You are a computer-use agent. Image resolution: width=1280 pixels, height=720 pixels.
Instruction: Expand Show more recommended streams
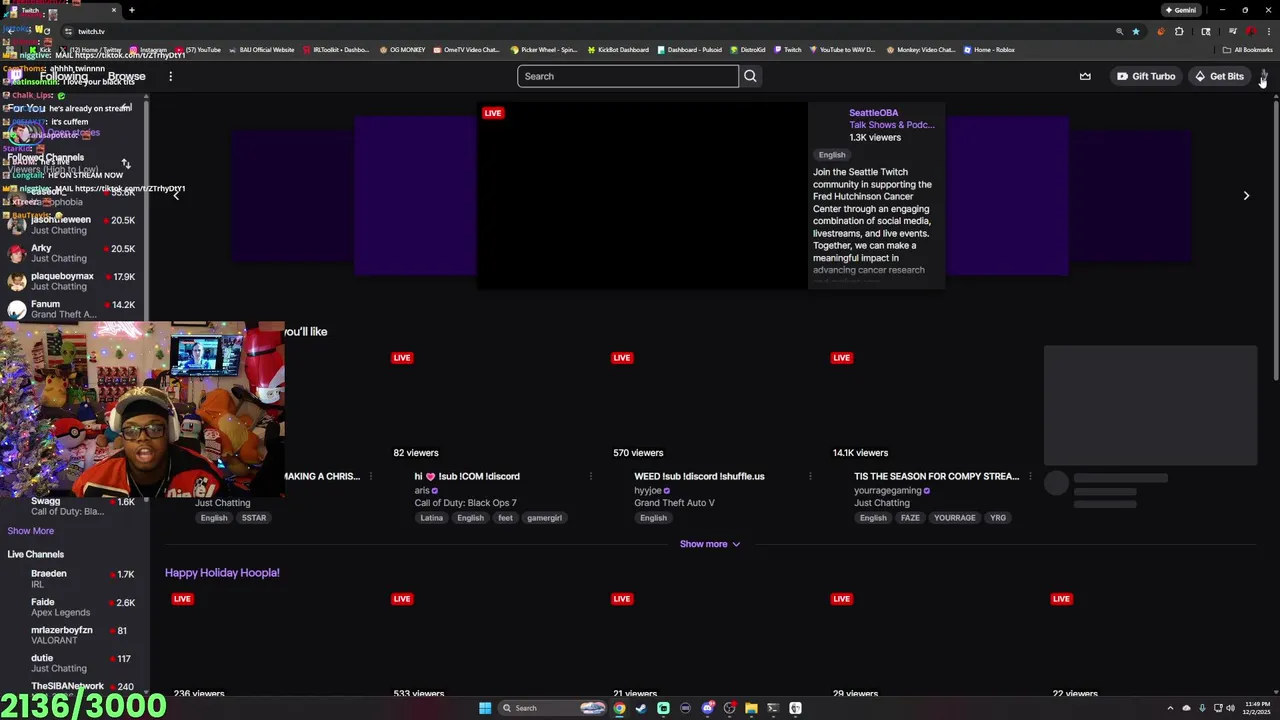[710, 544]
